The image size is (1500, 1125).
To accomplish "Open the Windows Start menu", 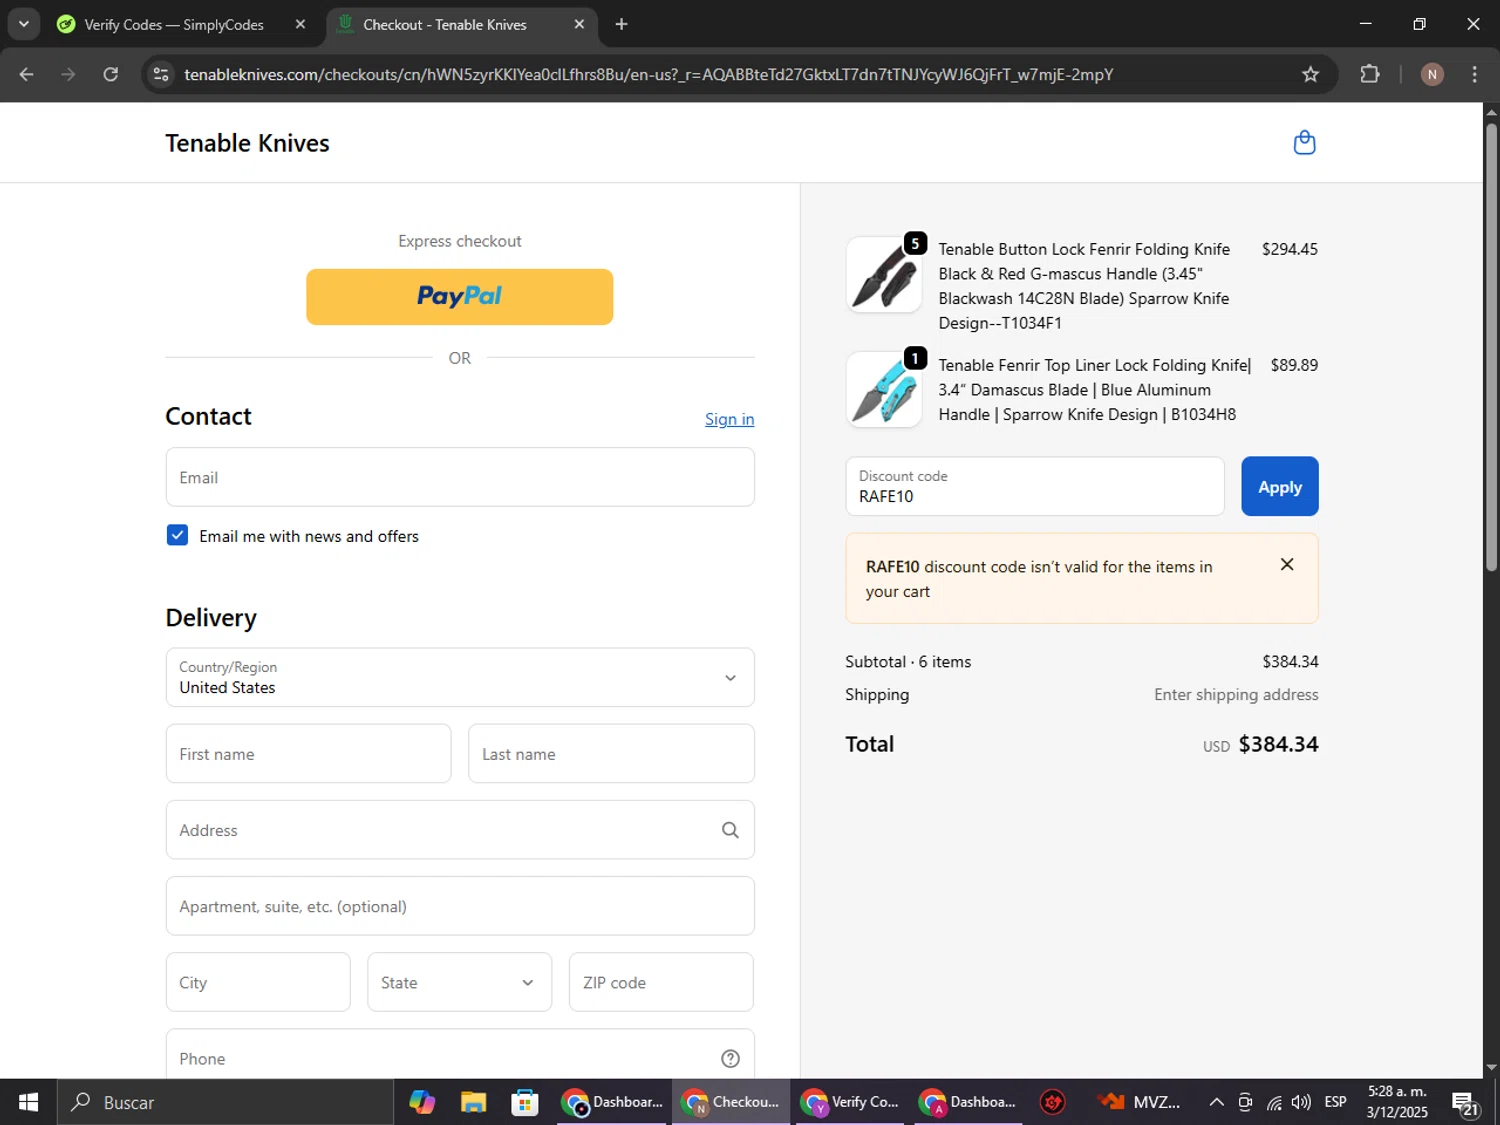I will (x=28, y=1102).
